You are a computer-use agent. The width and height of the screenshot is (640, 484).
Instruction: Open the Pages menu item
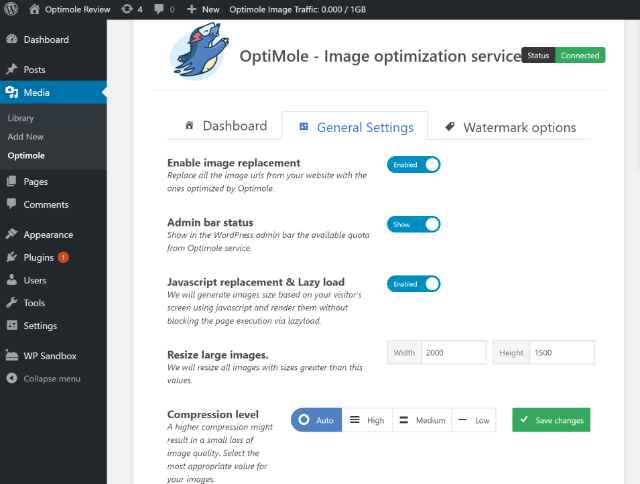(53, 181)
